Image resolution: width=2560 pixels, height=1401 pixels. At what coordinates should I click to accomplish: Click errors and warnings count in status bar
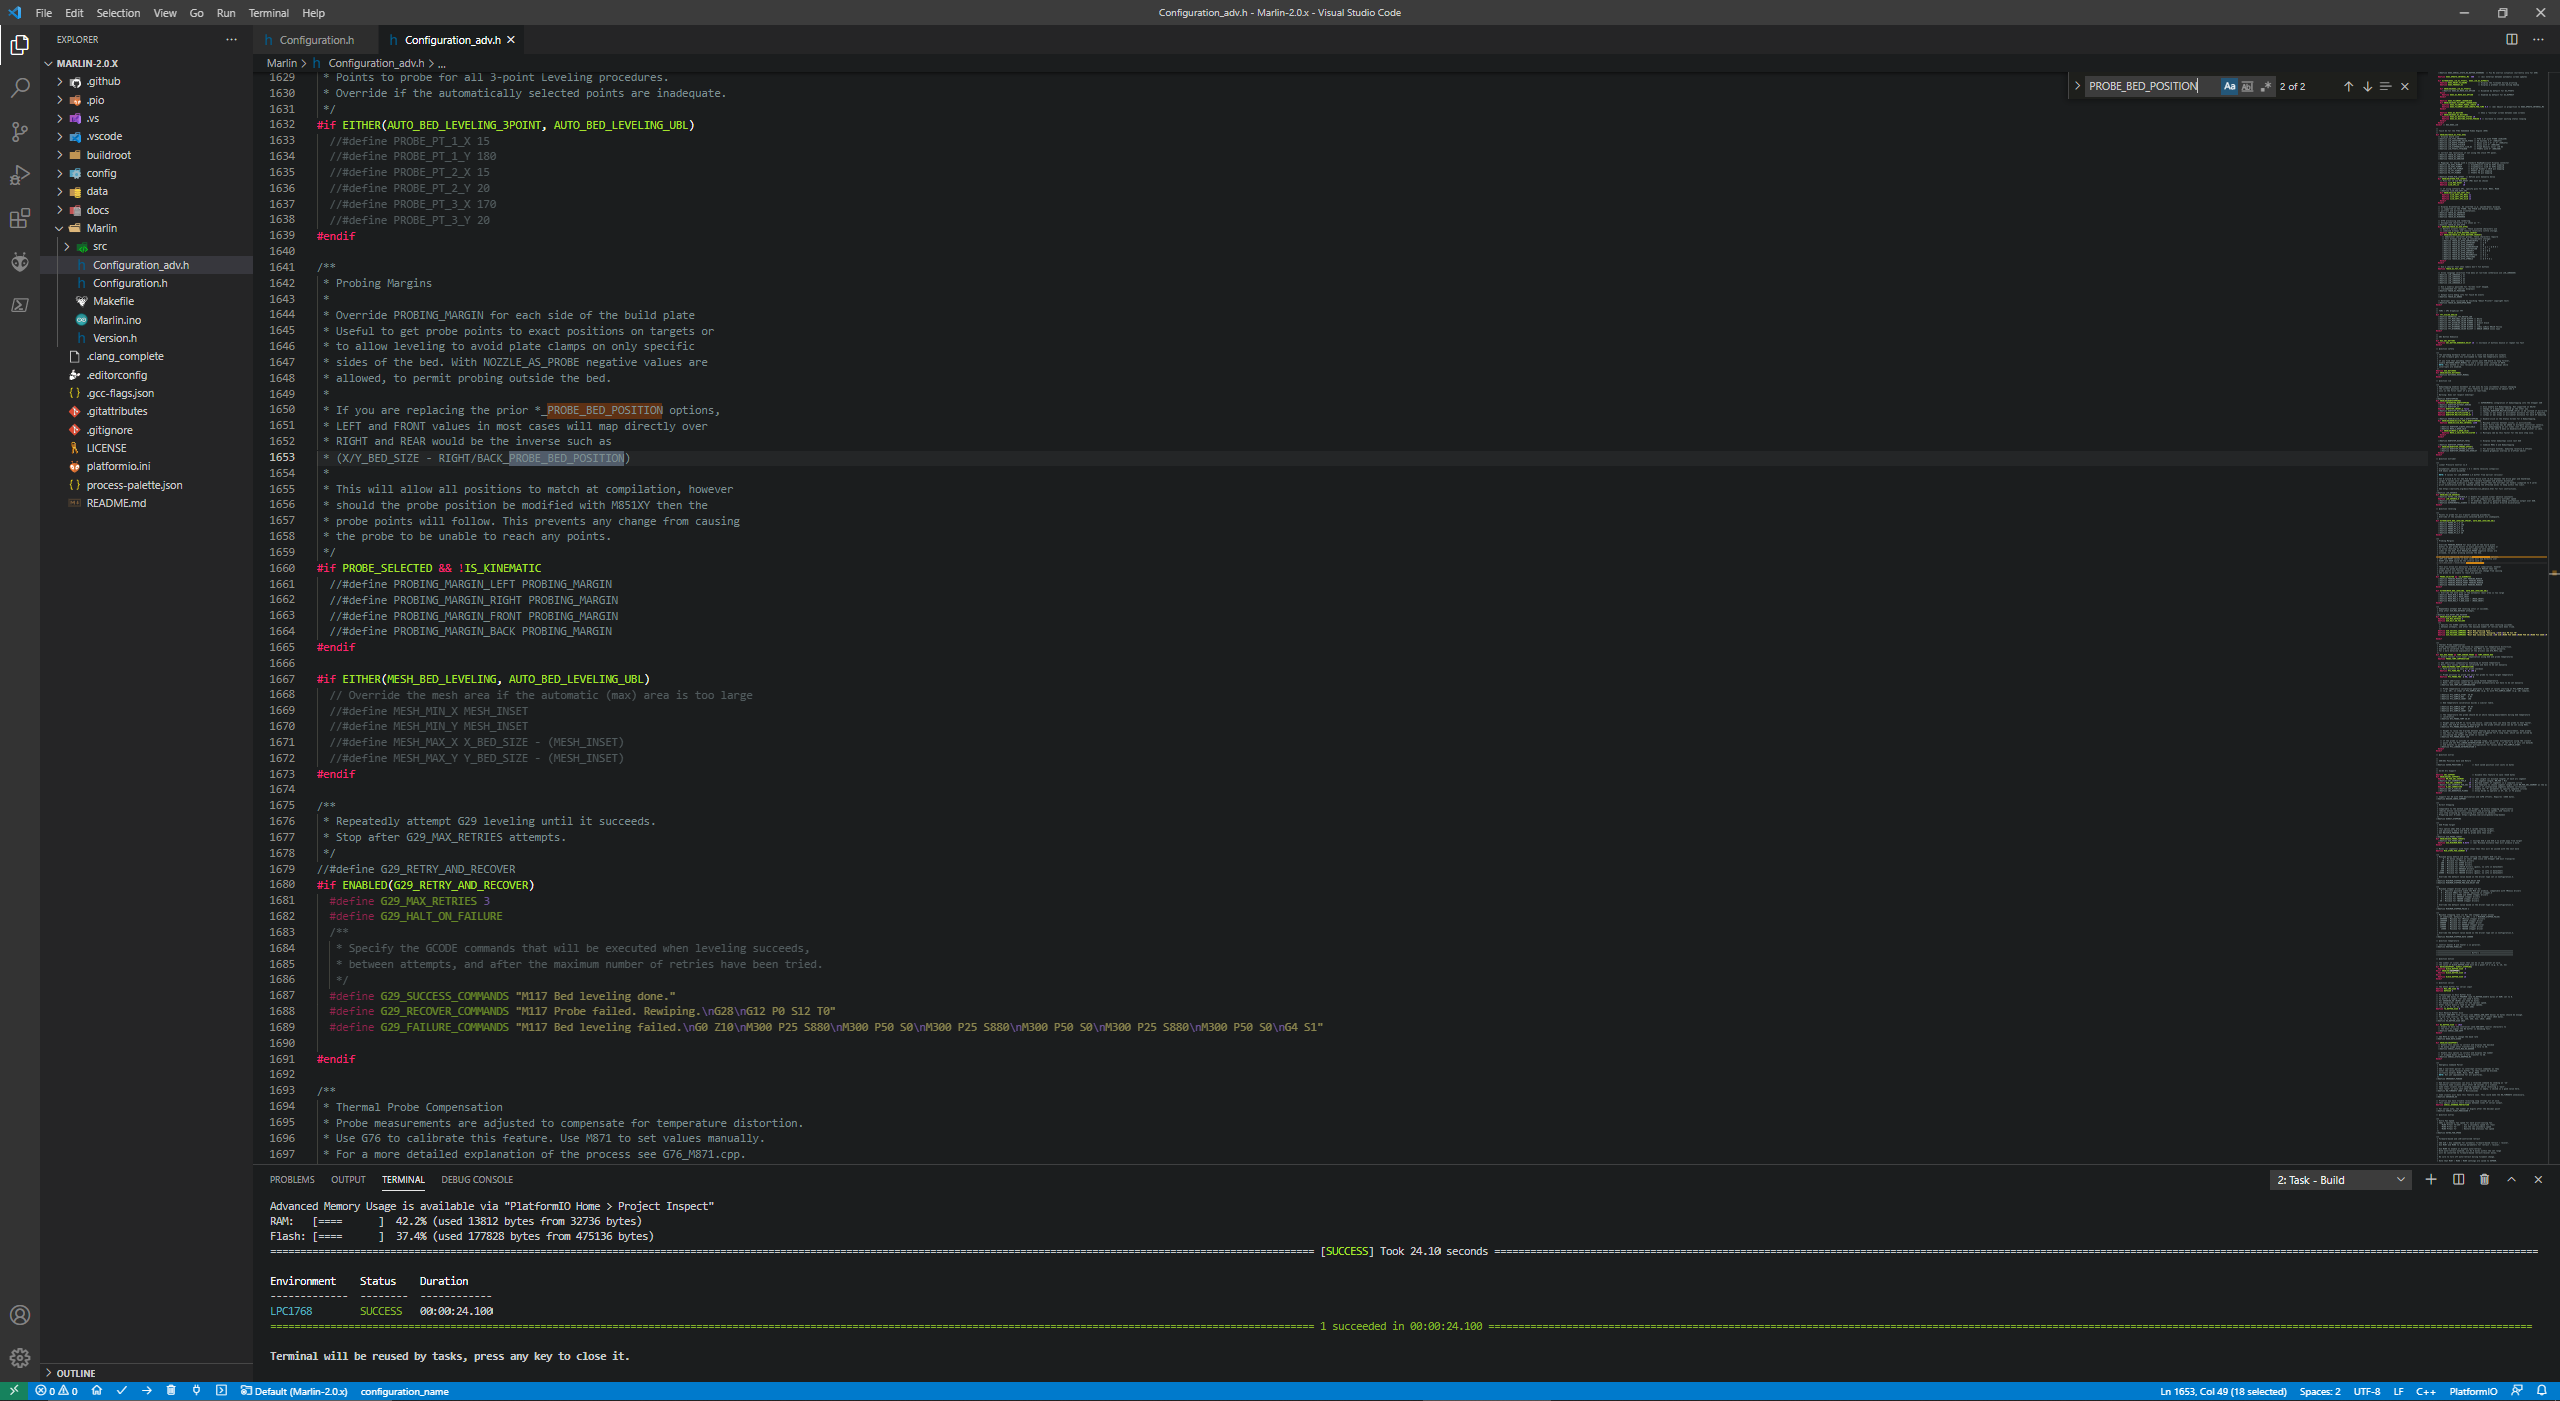click(x=56, y=1390)
